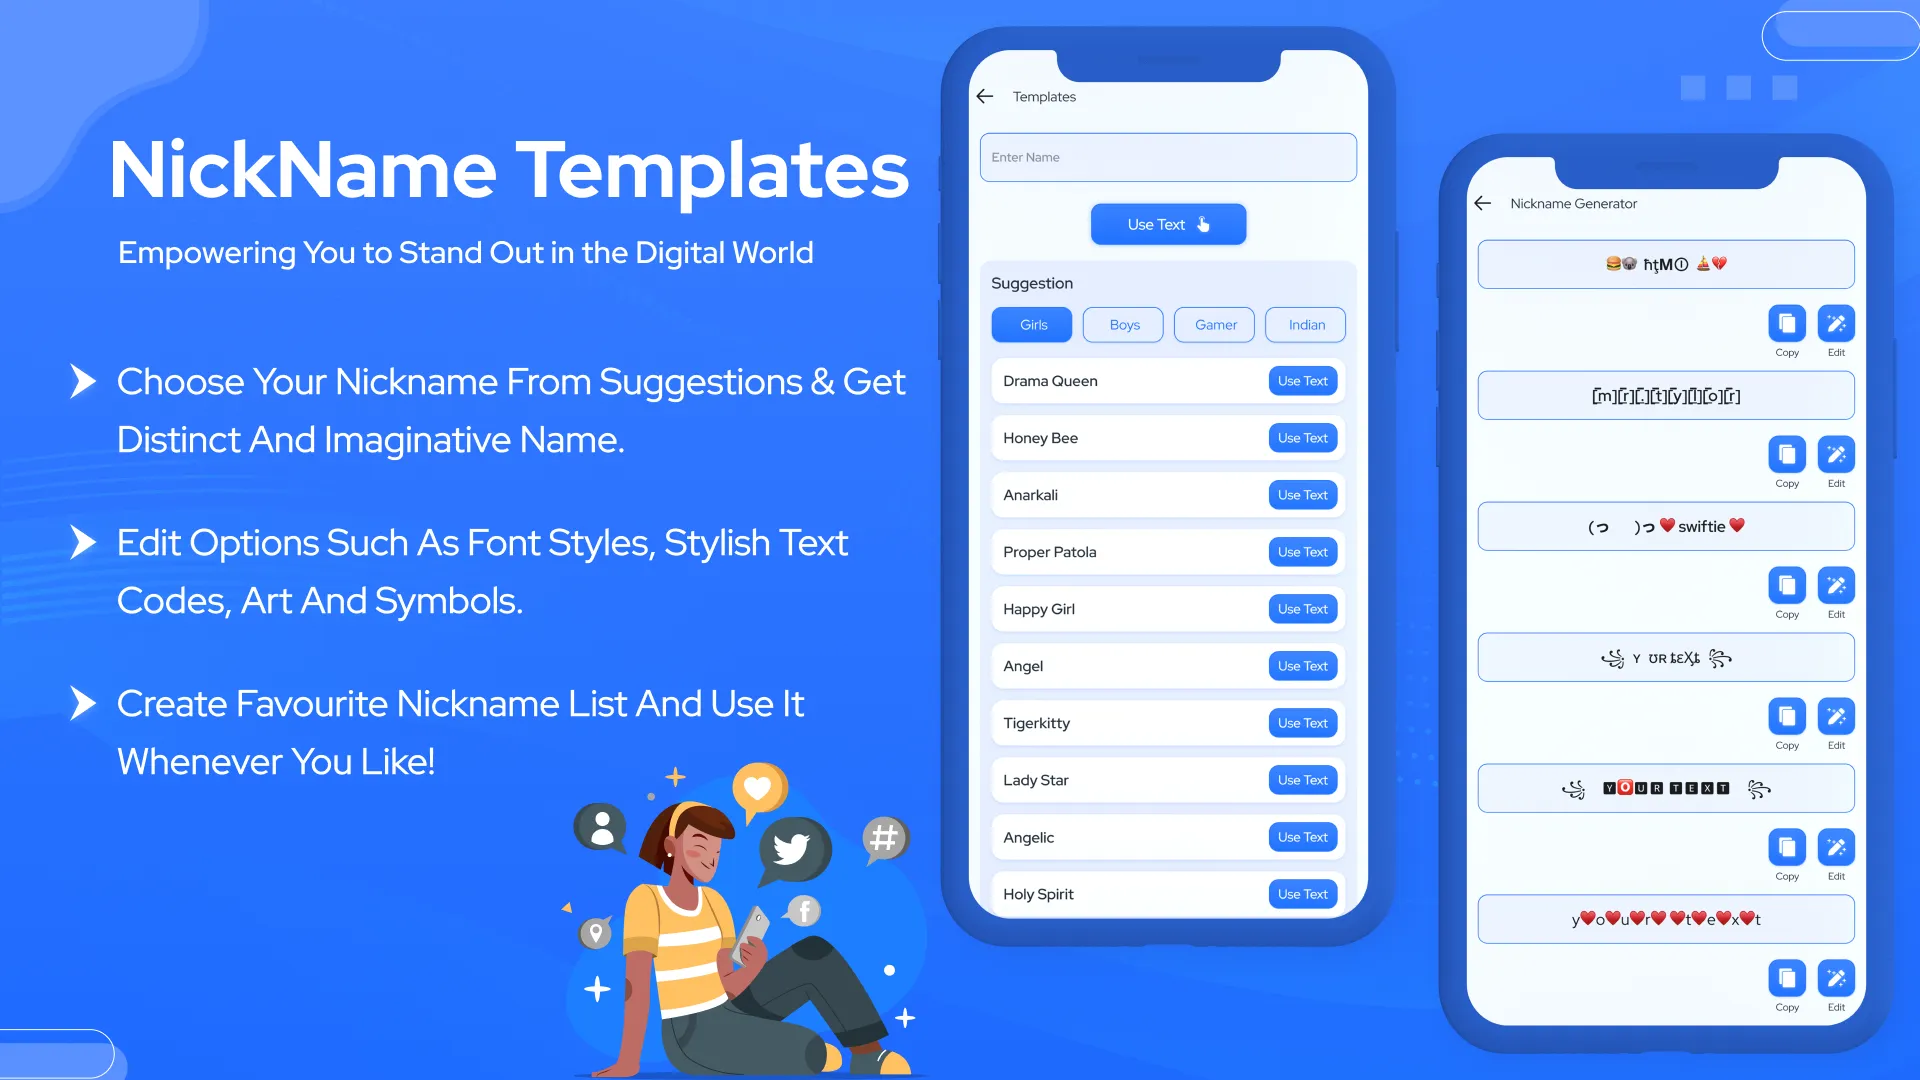Expand suggestions for Holy Spirit nickname
1920x1080 pixels.
(1302, 894)
